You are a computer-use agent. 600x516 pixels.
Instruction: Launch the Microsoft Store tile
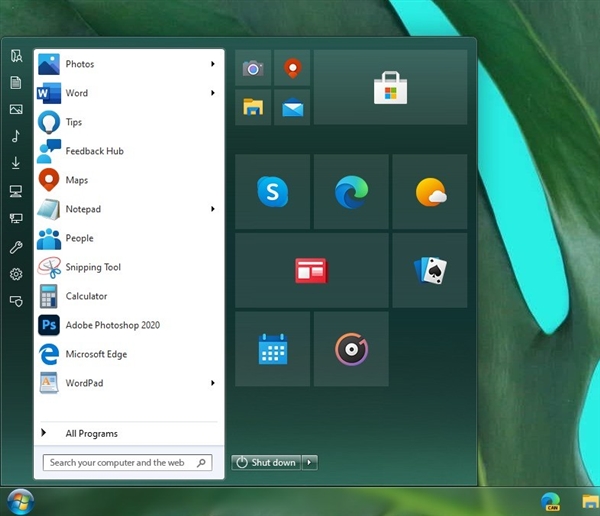click(x=390, y=87)
